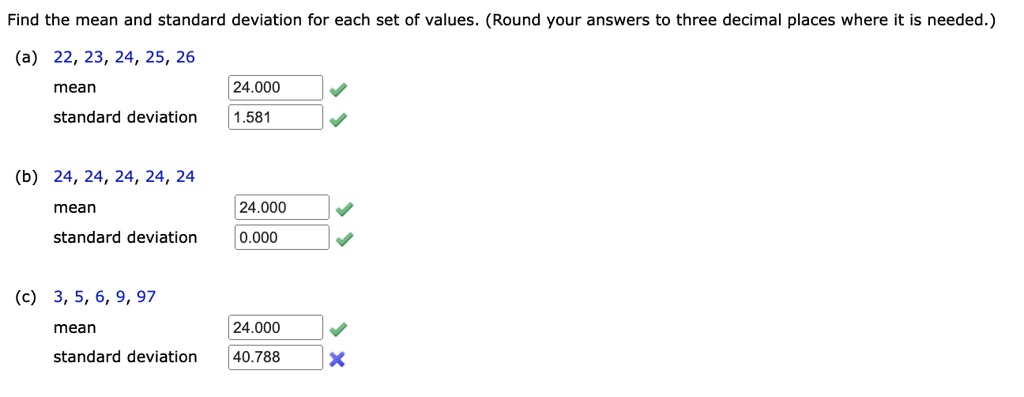The image size is (1024, 397).
Task: Focus the part (c) mean input box
Action: [x=276, y=327]
